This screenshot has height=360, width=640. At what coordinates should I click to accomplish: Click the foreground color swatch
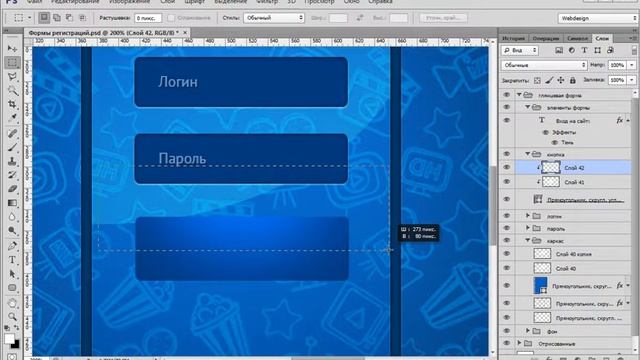tap(9, 338)
